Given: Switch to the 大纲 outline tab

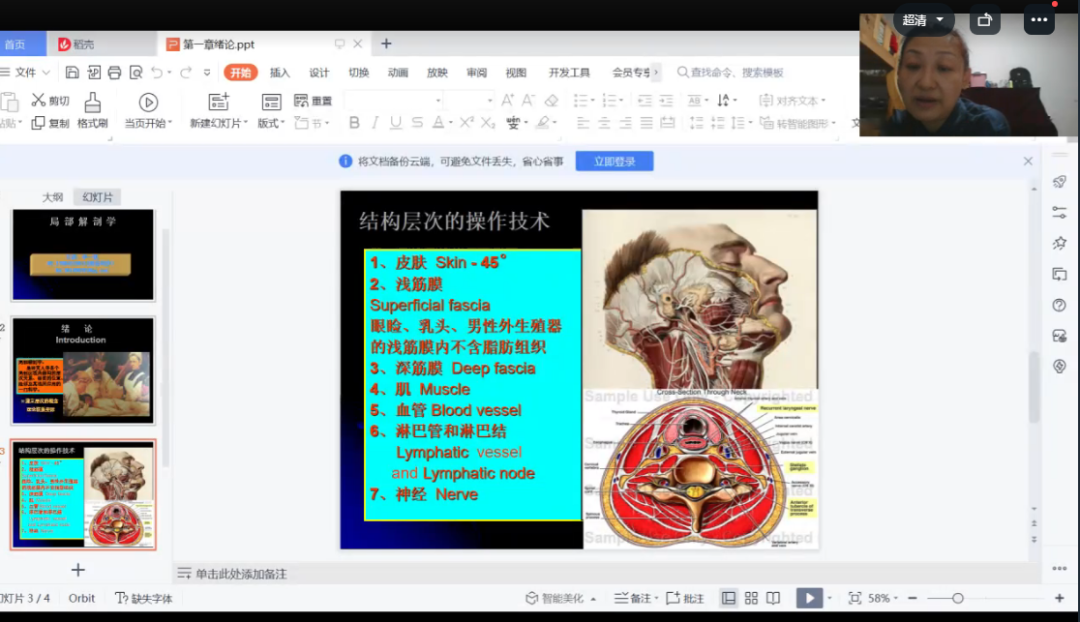Looking at the screenshot, I should 52,197.
